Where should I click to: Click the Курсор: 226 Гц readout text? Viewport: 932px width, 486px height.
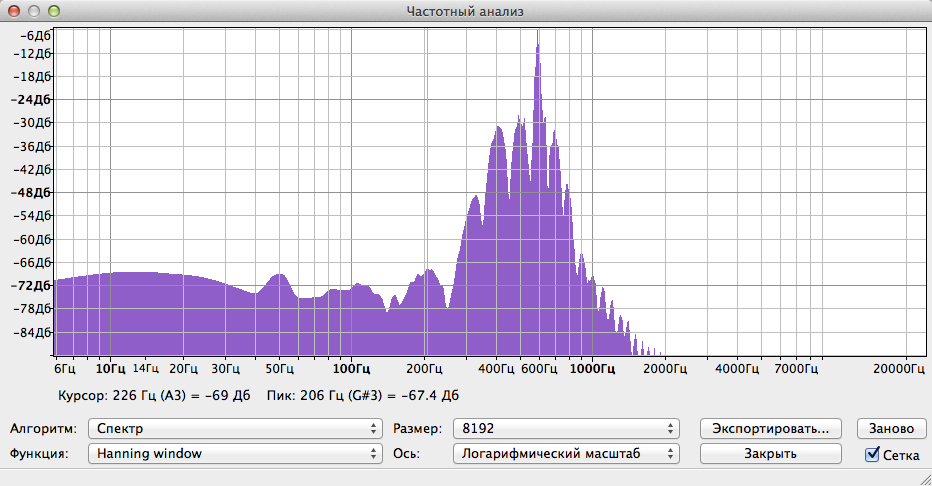[x=154, y=396]
